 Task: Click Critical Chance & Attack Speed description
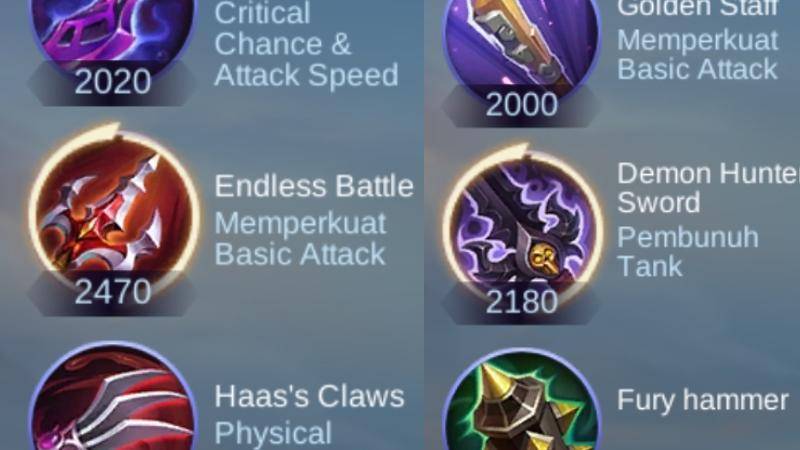click(x=306, y=44)
